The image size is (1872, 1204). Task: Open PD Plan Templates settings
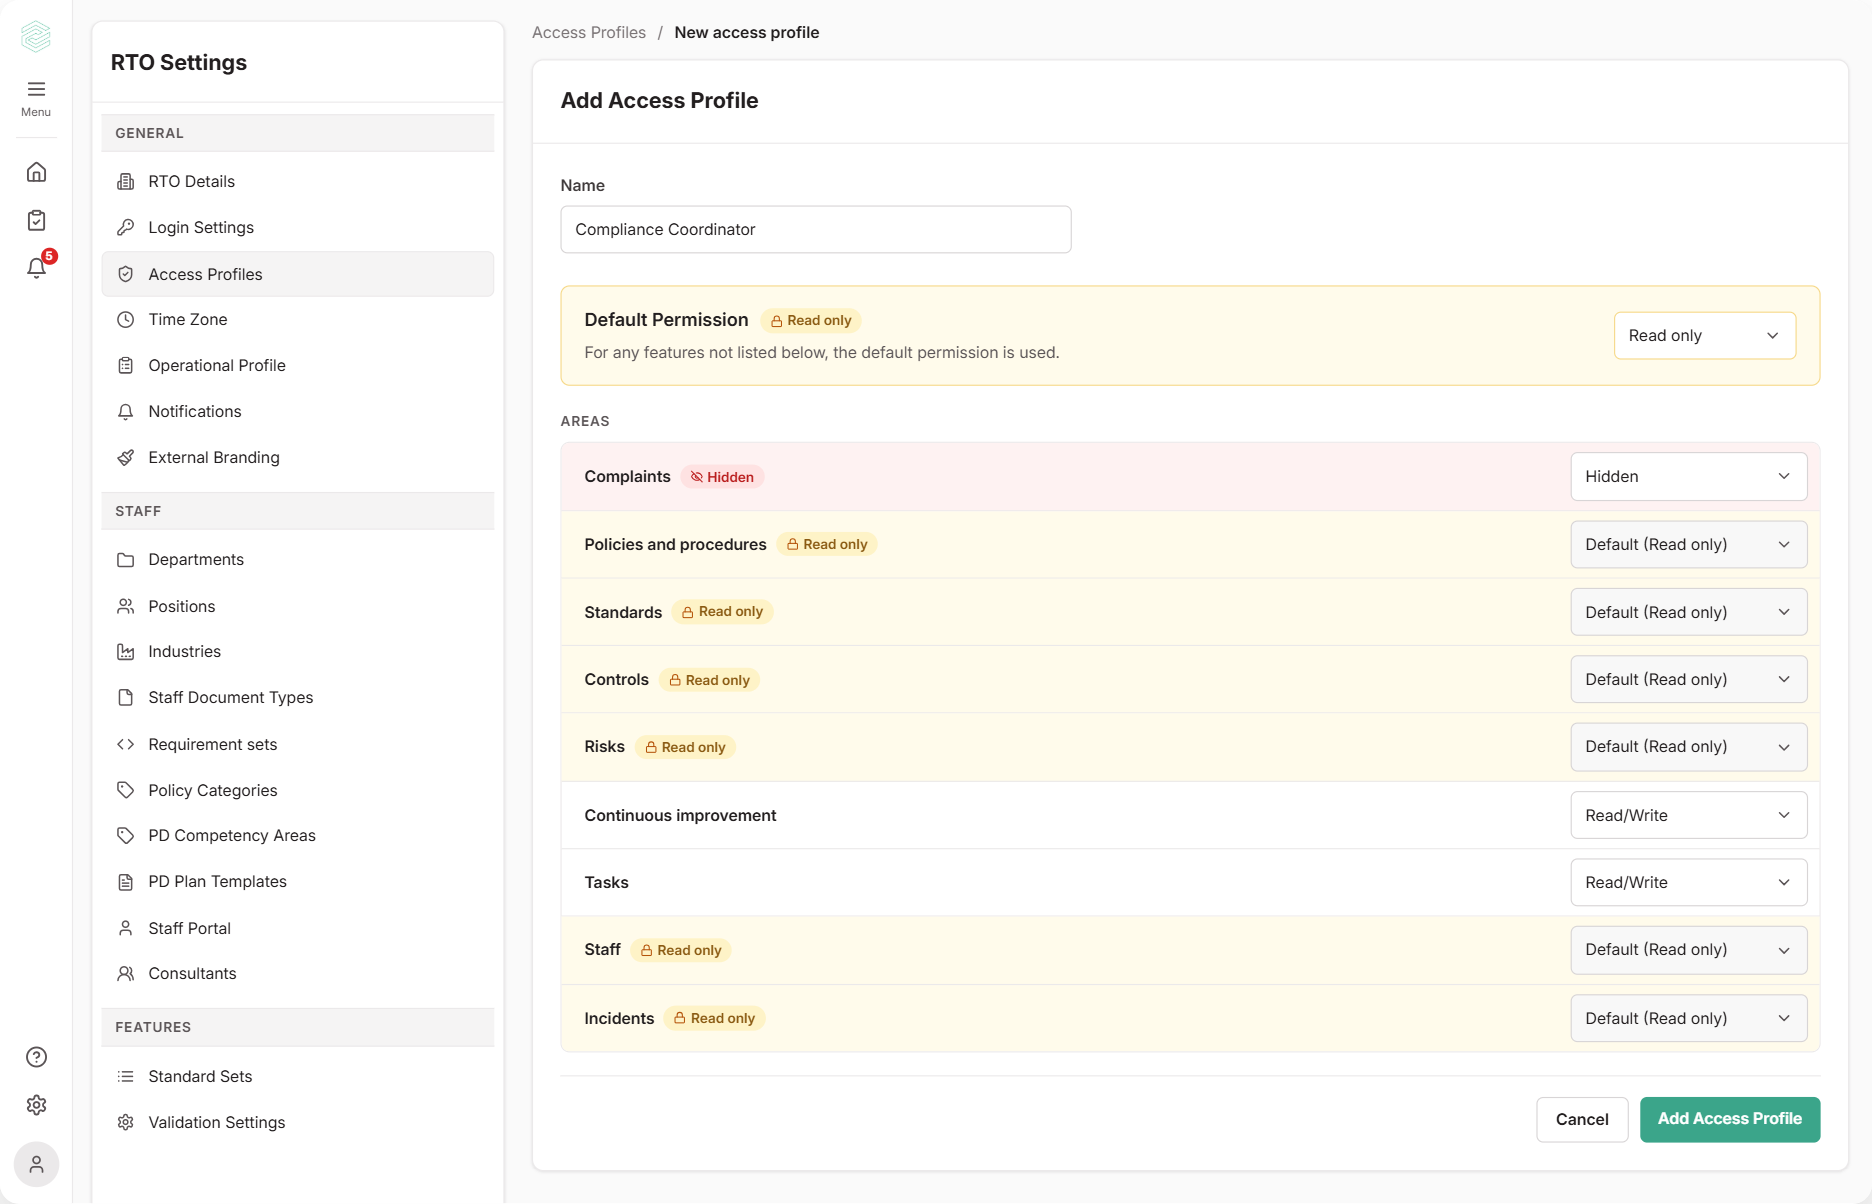pyautogui.click(x=298, y=881)
